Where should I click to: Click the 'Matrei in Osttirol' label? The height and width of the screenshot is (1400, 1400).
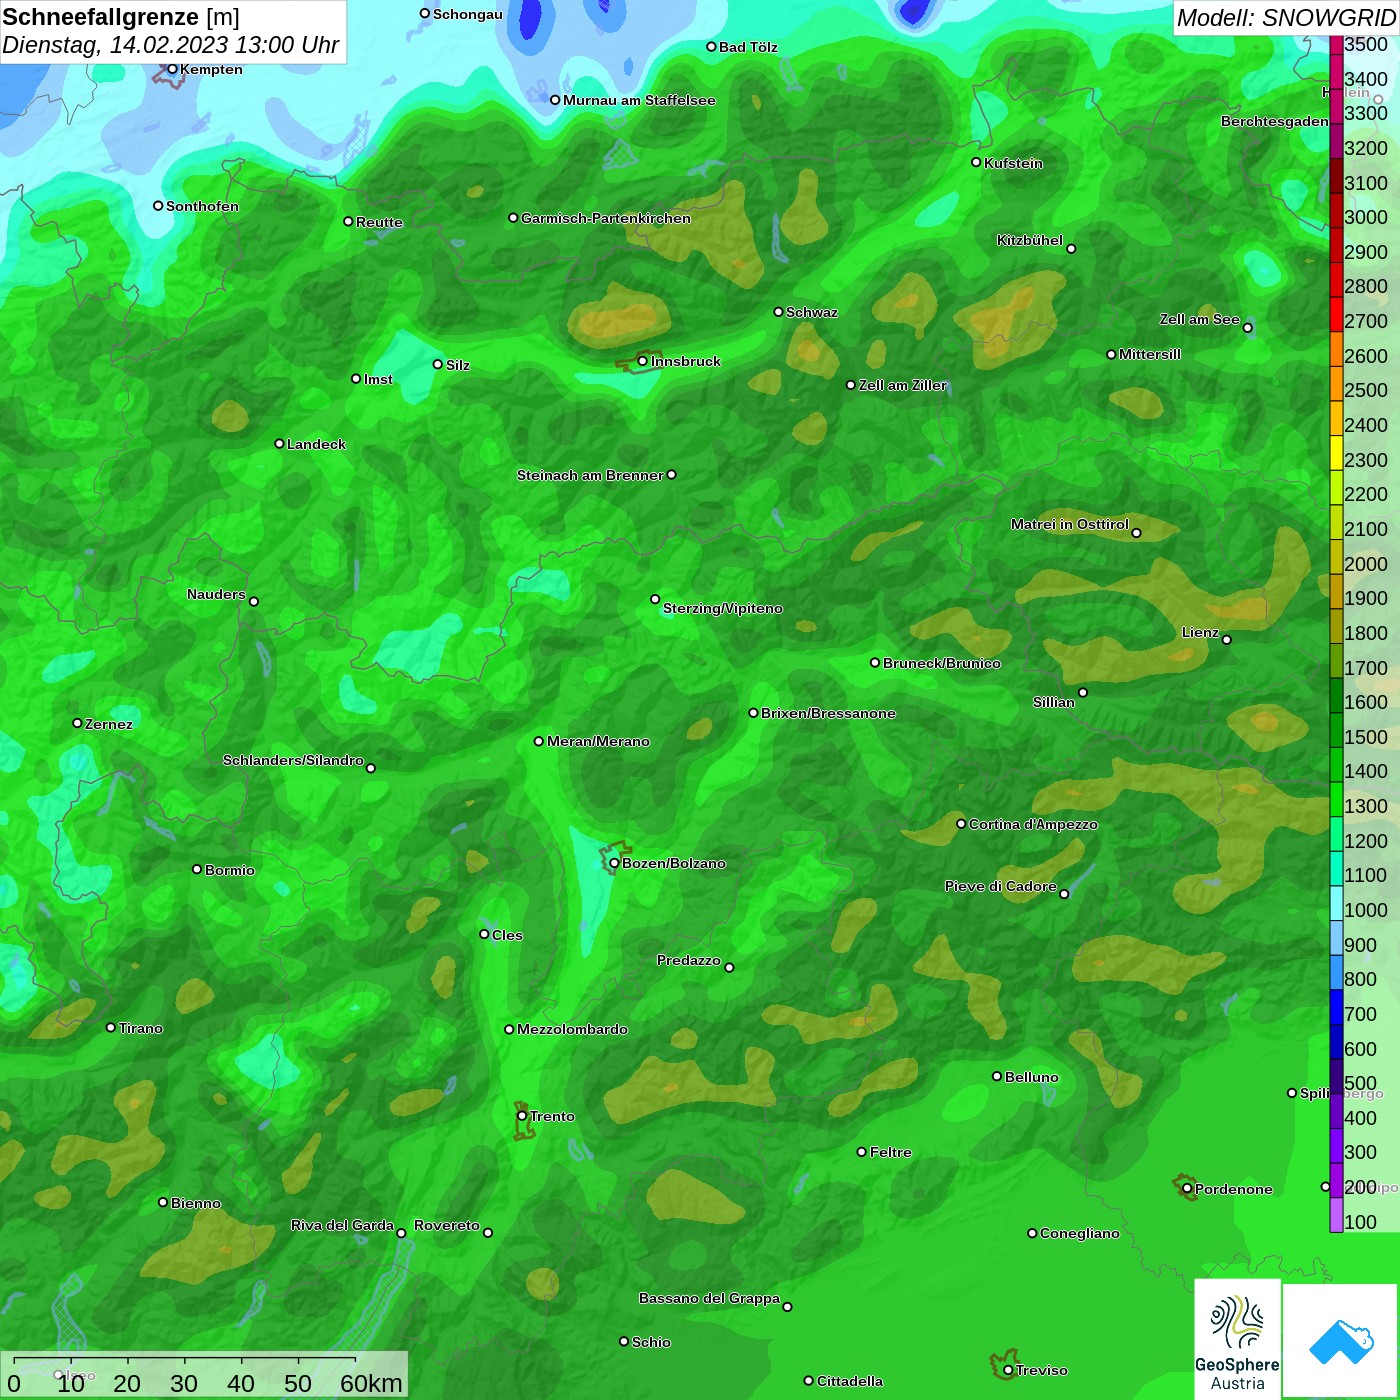[x=1070, y=524]
